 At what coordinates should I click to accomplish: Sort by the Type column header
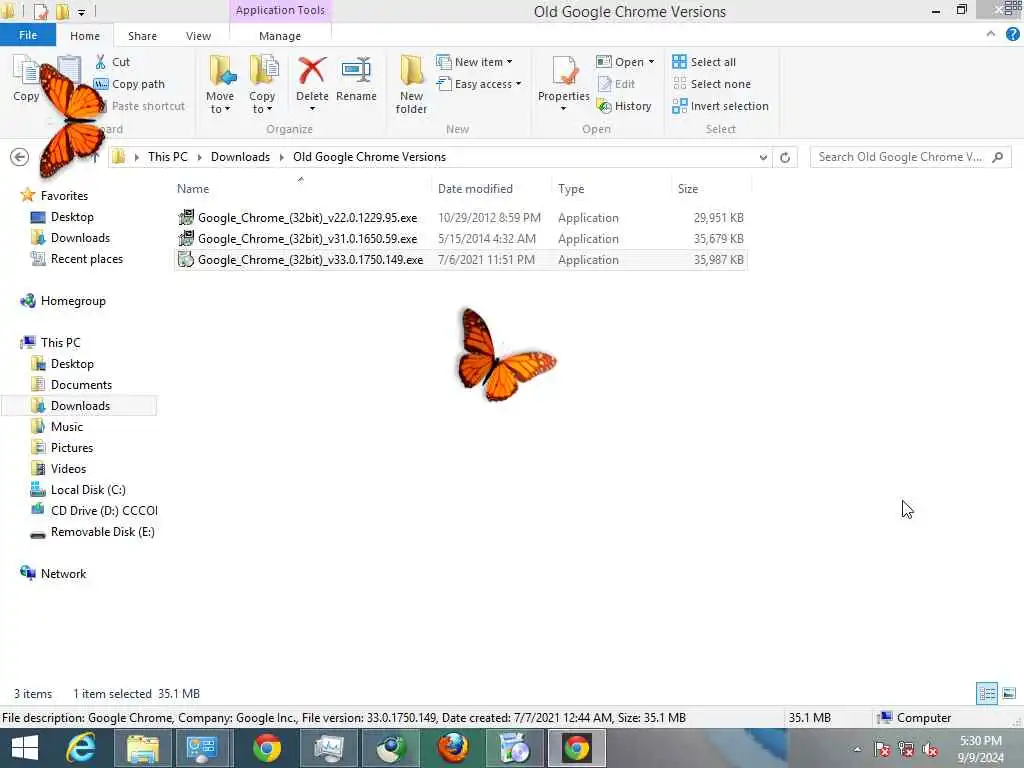571,189
